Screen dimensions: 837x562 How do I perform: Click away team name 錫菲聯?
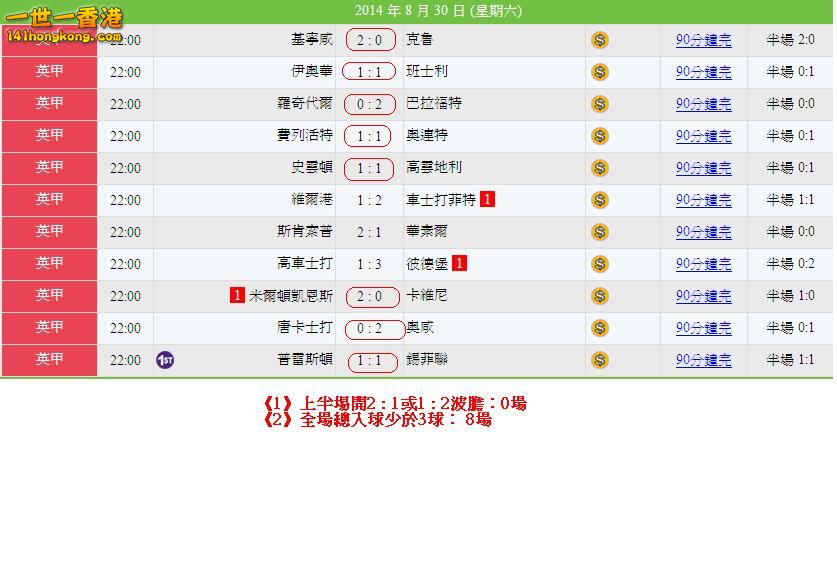427,360
